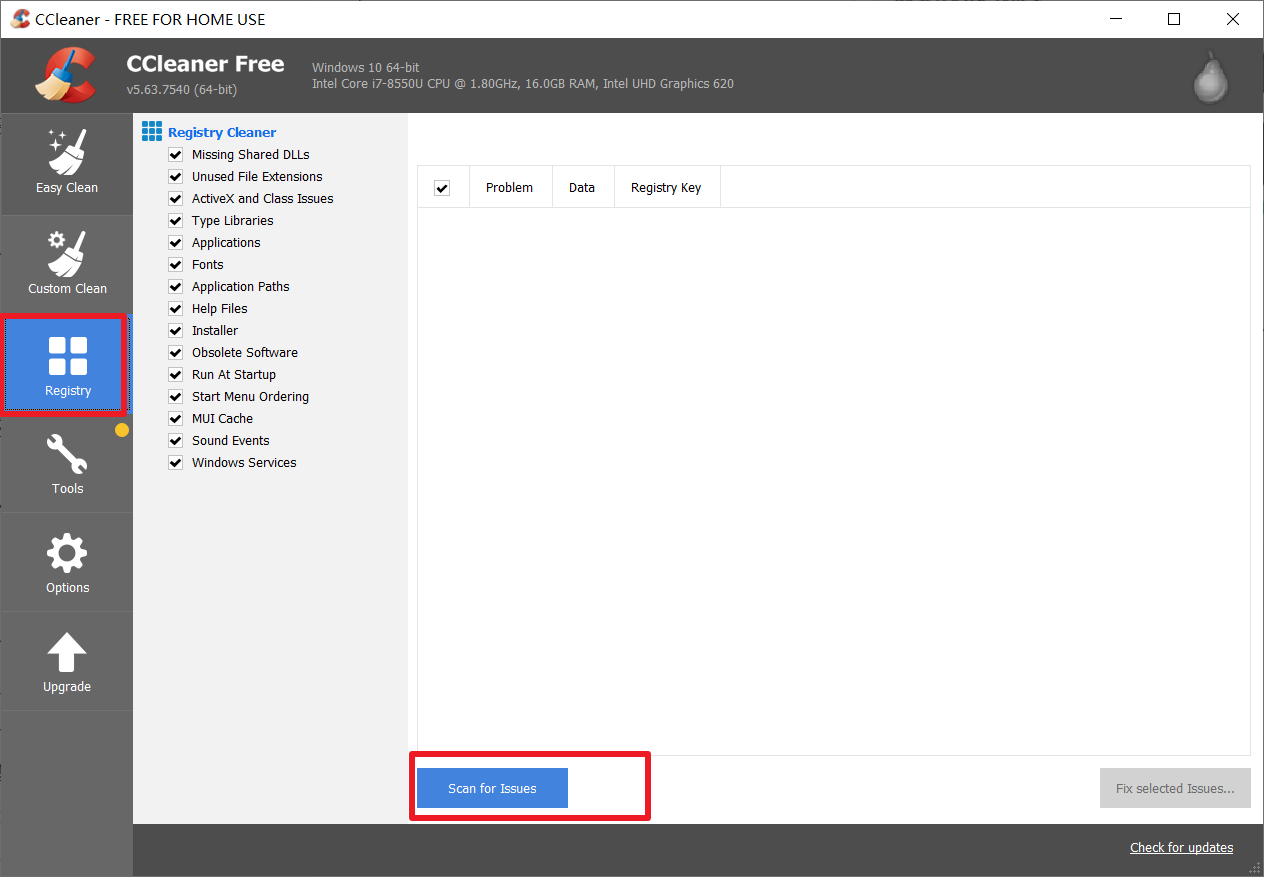The width and height of the screenshot is (1264, 877).
Task: Open the Custom Clean section
Action: click(67, 264)
